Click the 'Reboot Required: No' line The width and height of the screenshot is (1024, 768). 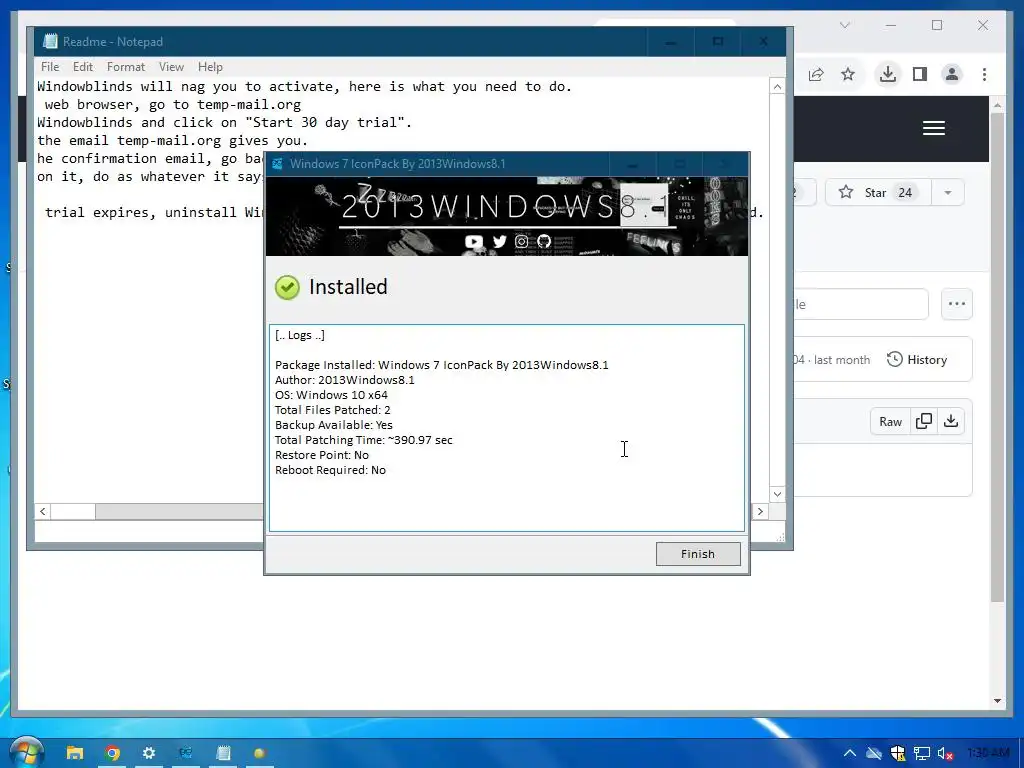point(330,470)
